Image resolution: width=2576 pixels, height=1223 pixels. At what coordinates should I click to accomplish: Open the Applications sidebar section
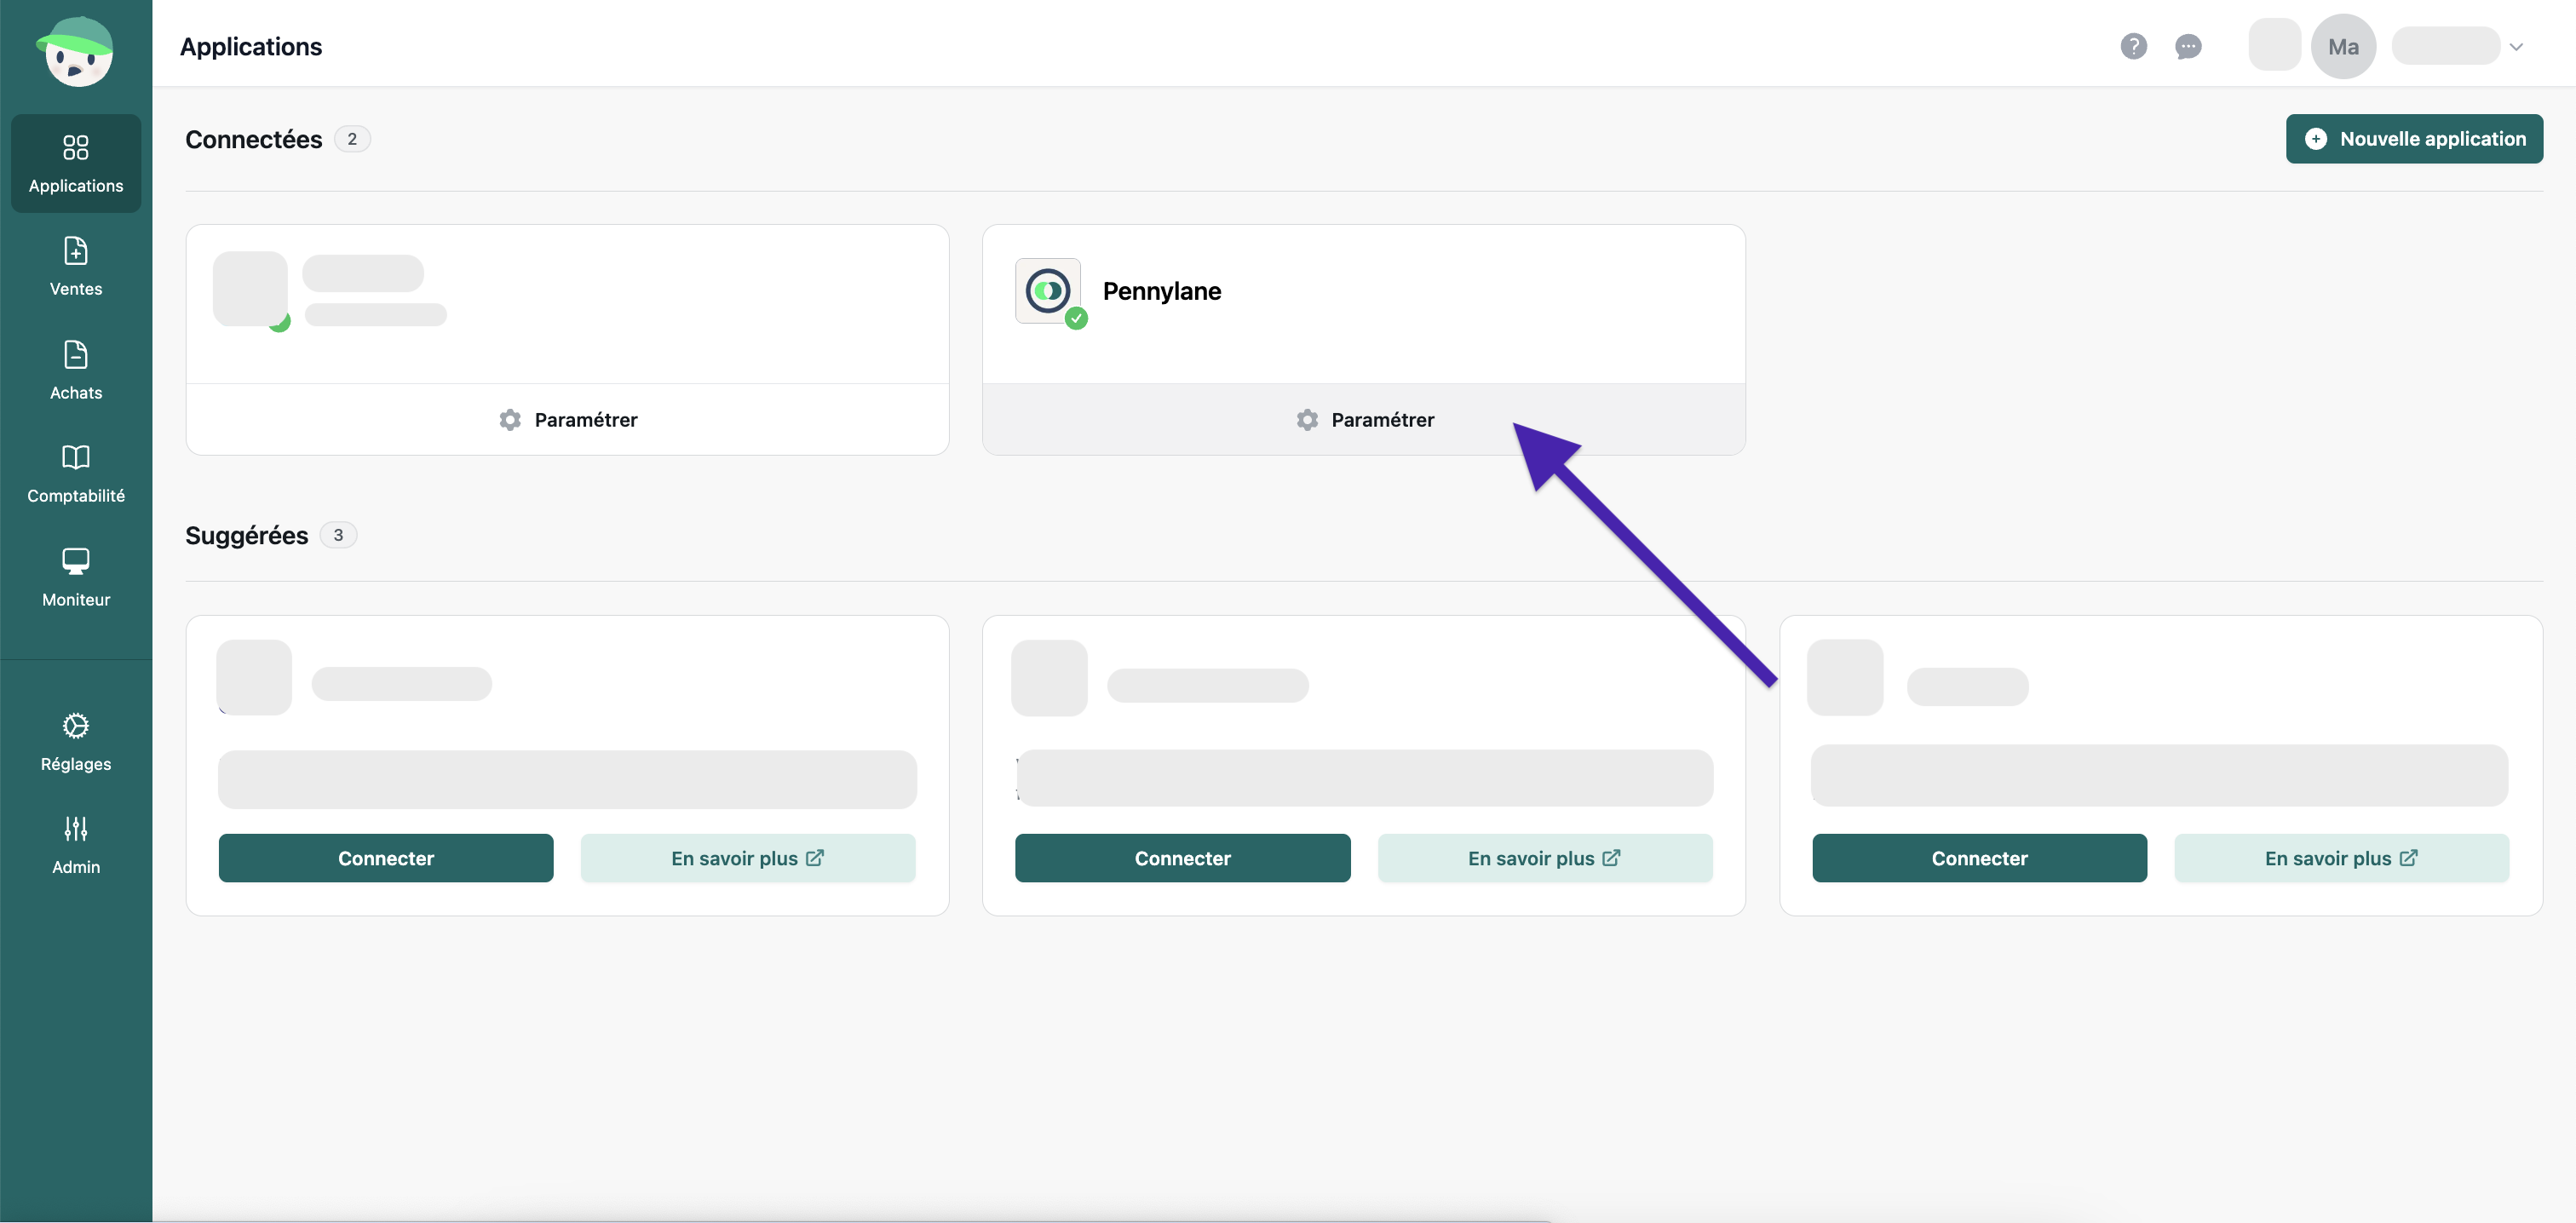pos(76,163)
